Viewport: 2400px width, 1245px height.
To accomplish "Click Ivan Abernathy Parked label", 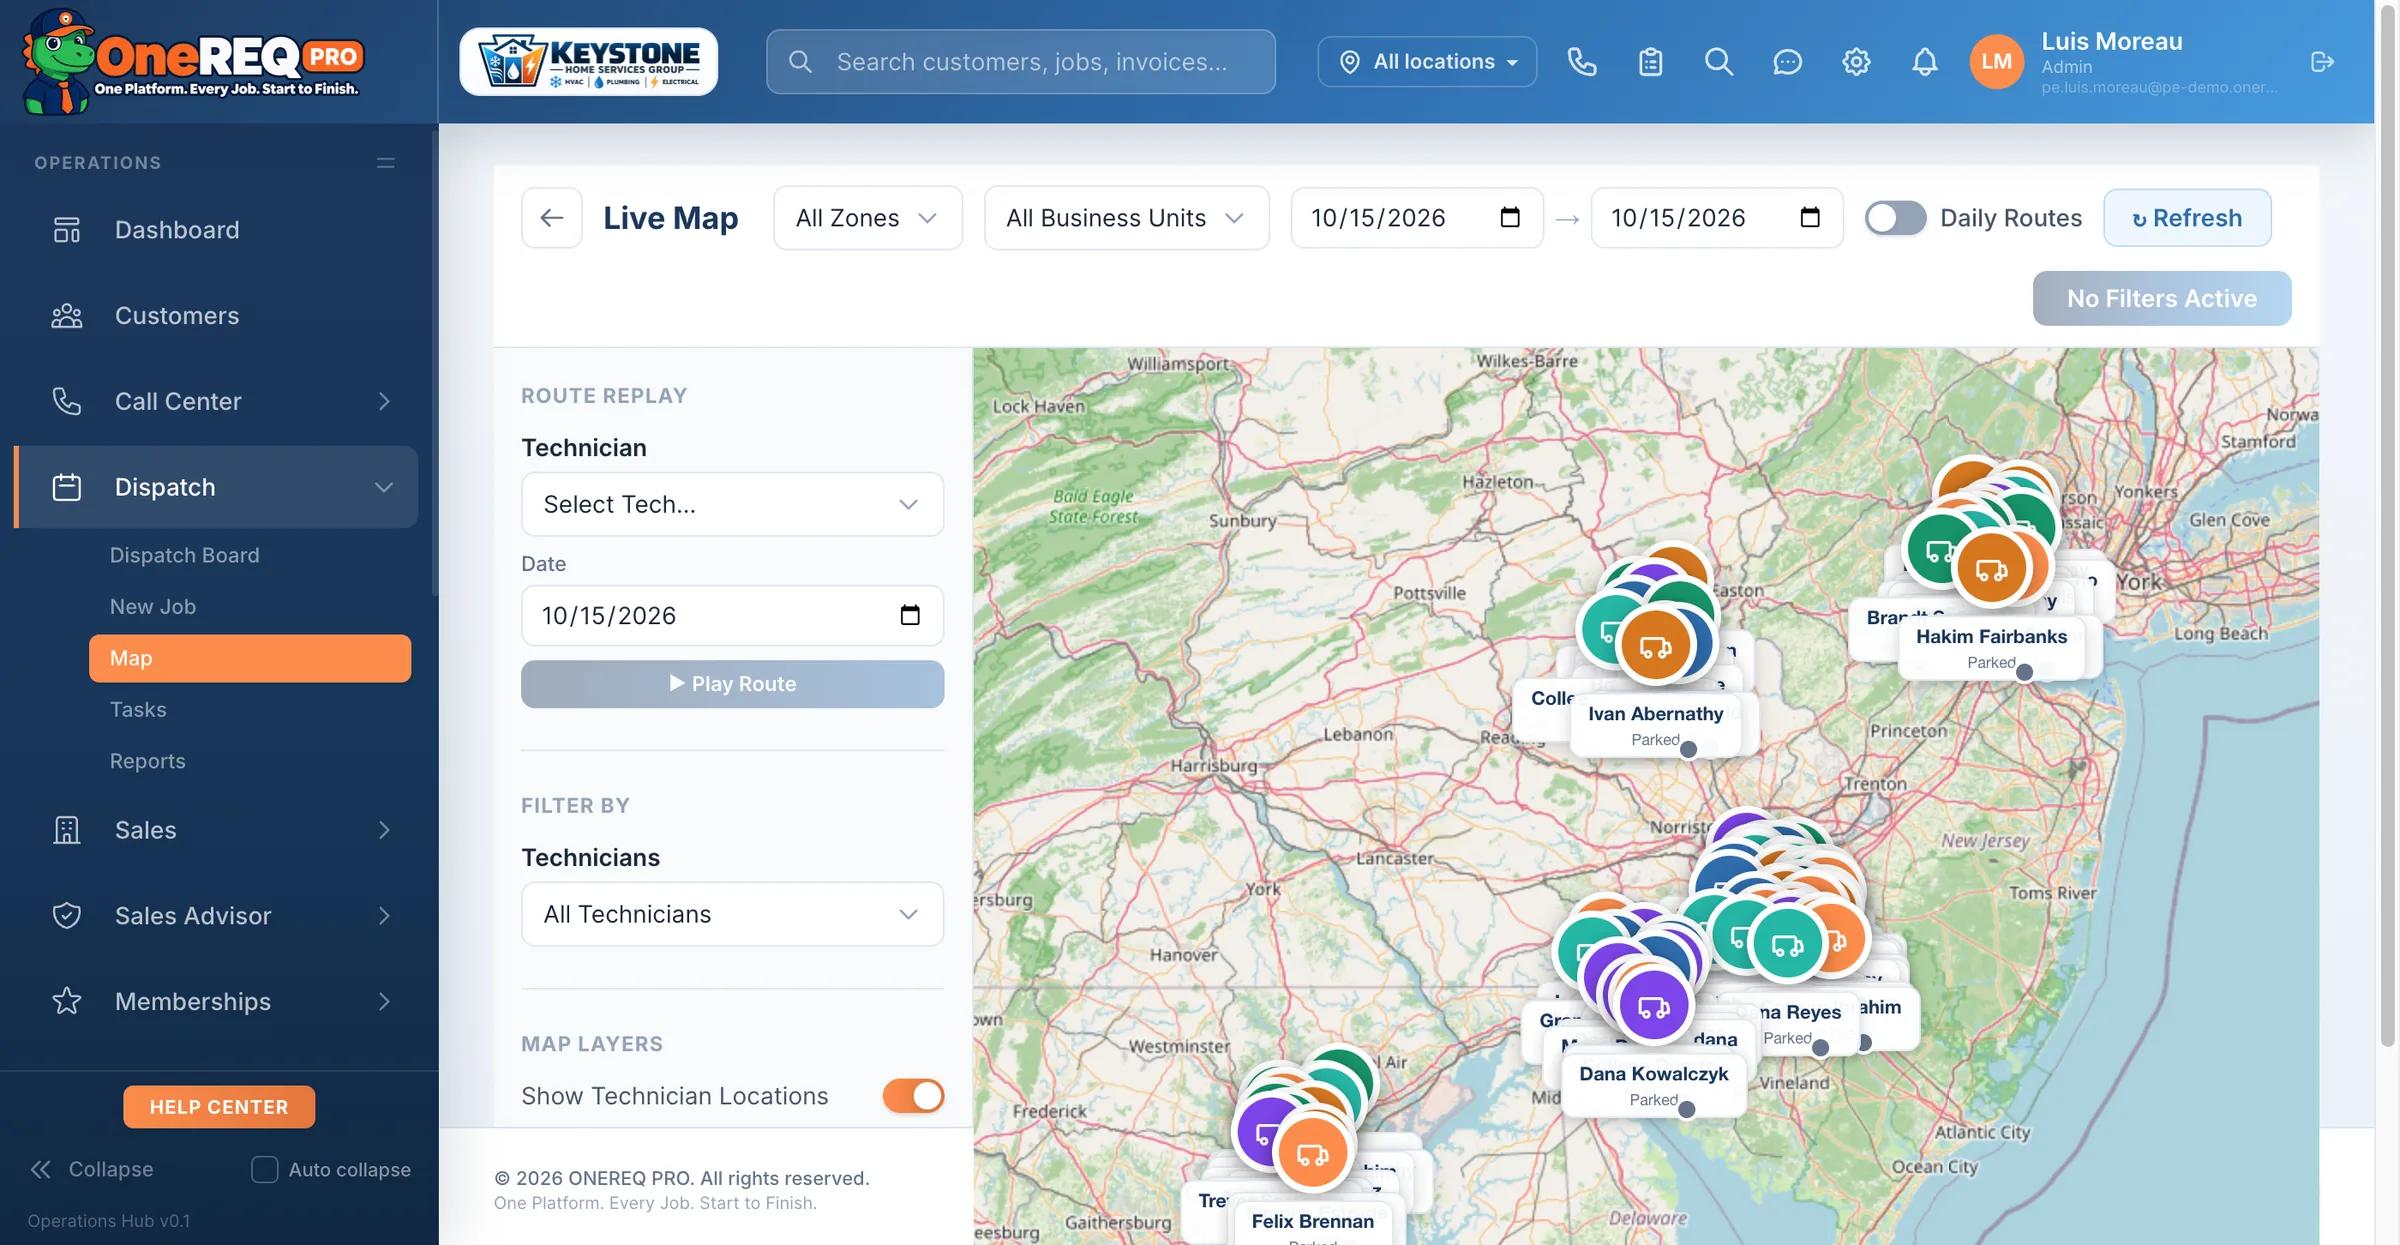I will [x=1655, y=726].
